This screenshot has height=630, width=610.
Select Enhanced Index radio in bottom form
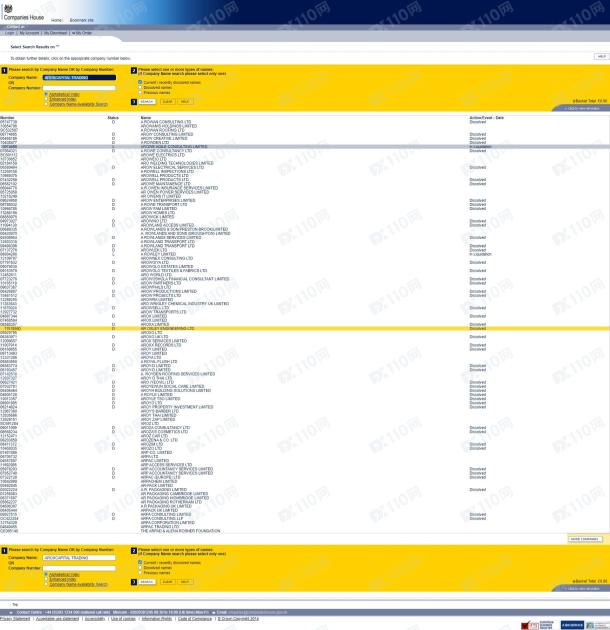(46, 579)
